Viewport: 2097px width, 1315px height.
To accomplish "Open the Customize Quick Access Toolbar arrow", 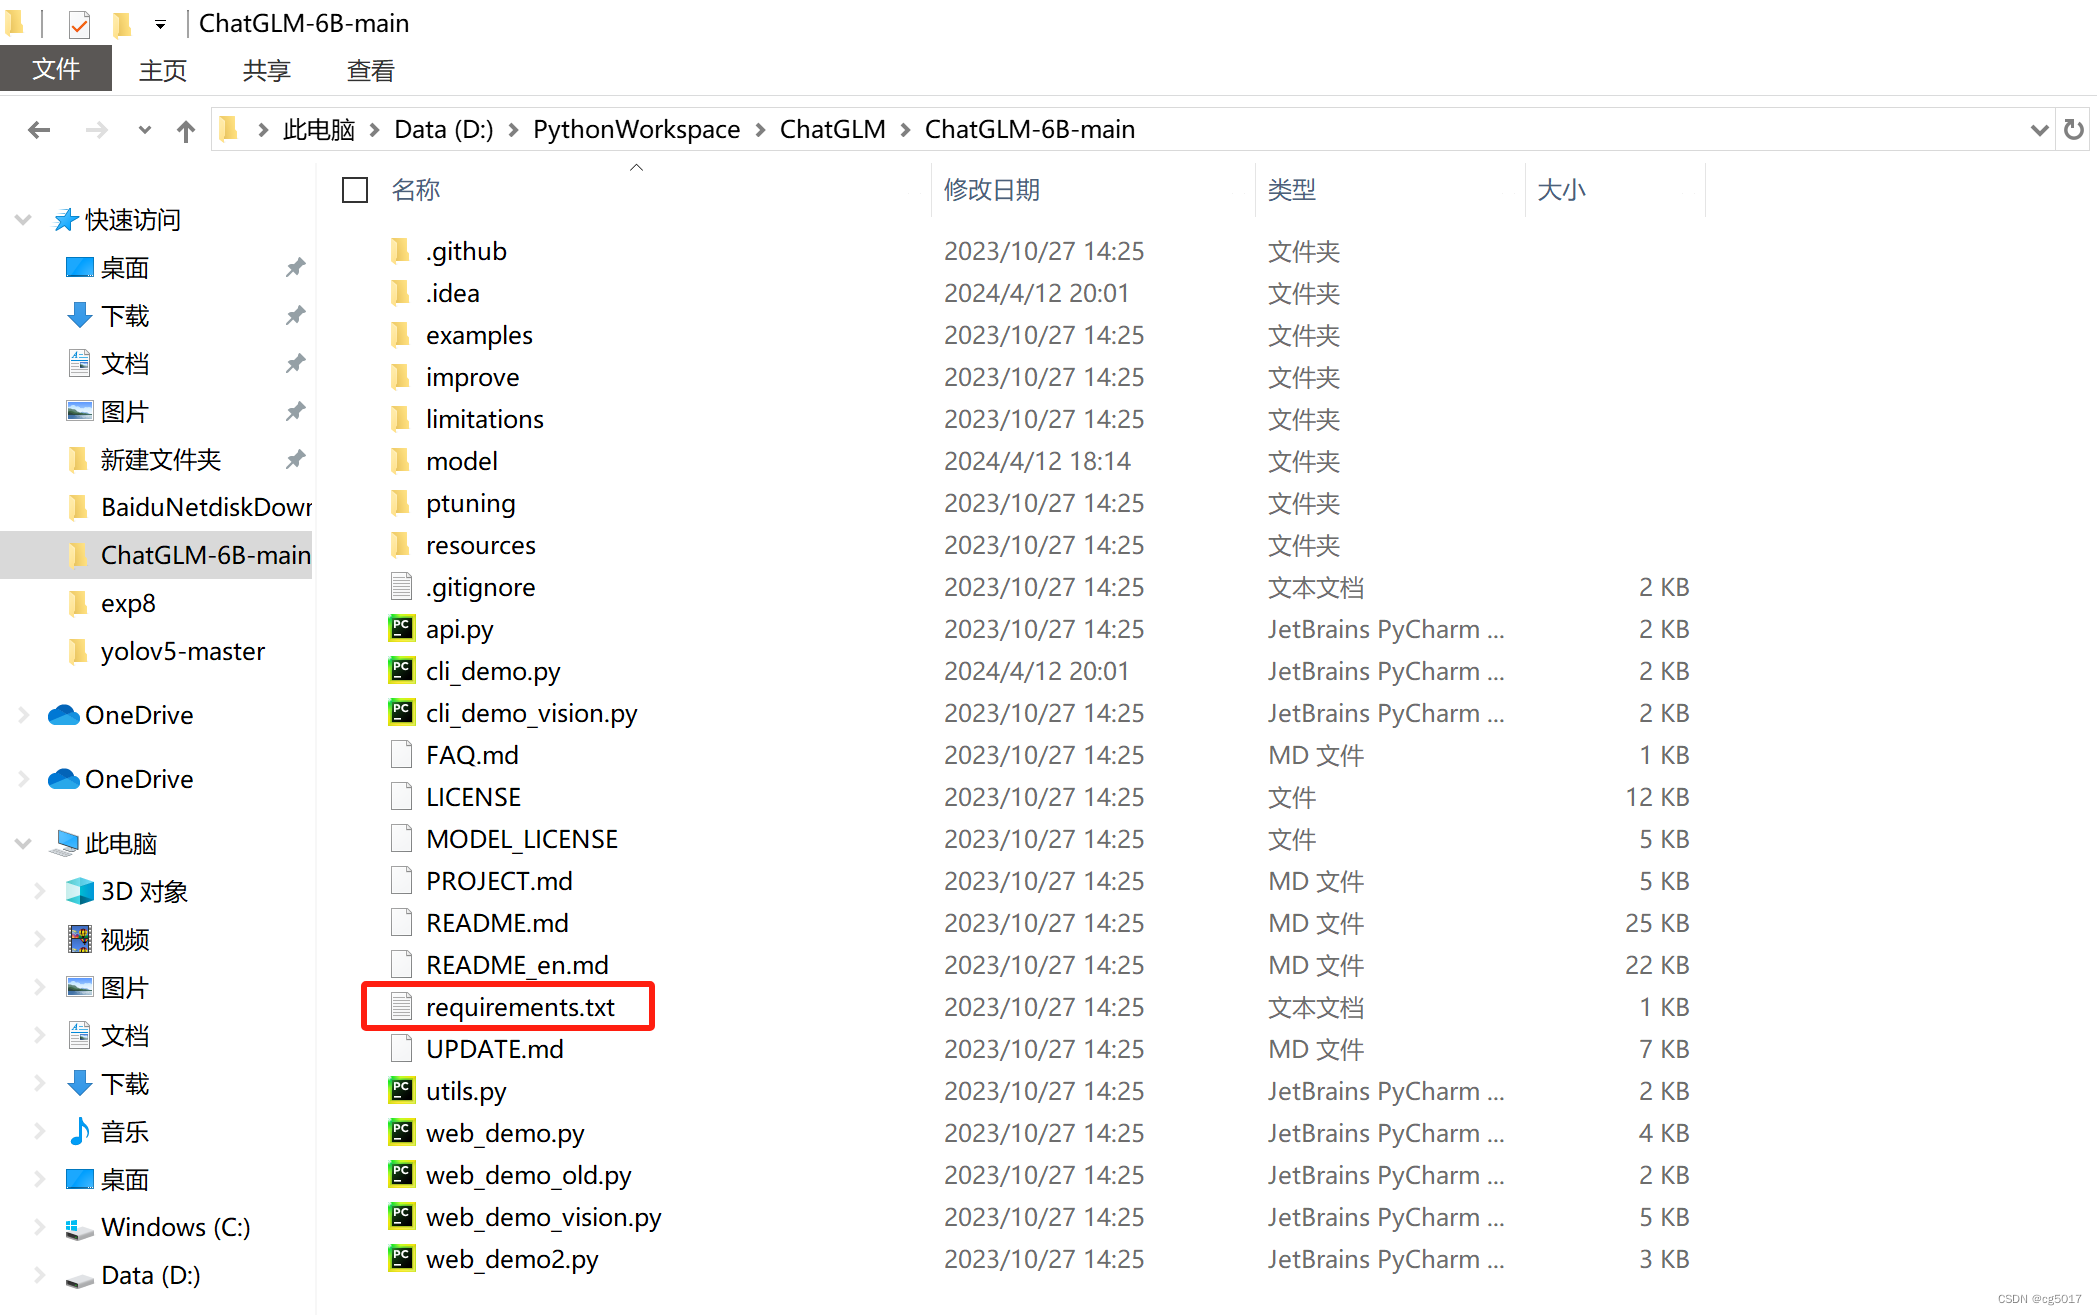I will click(160, 24).
